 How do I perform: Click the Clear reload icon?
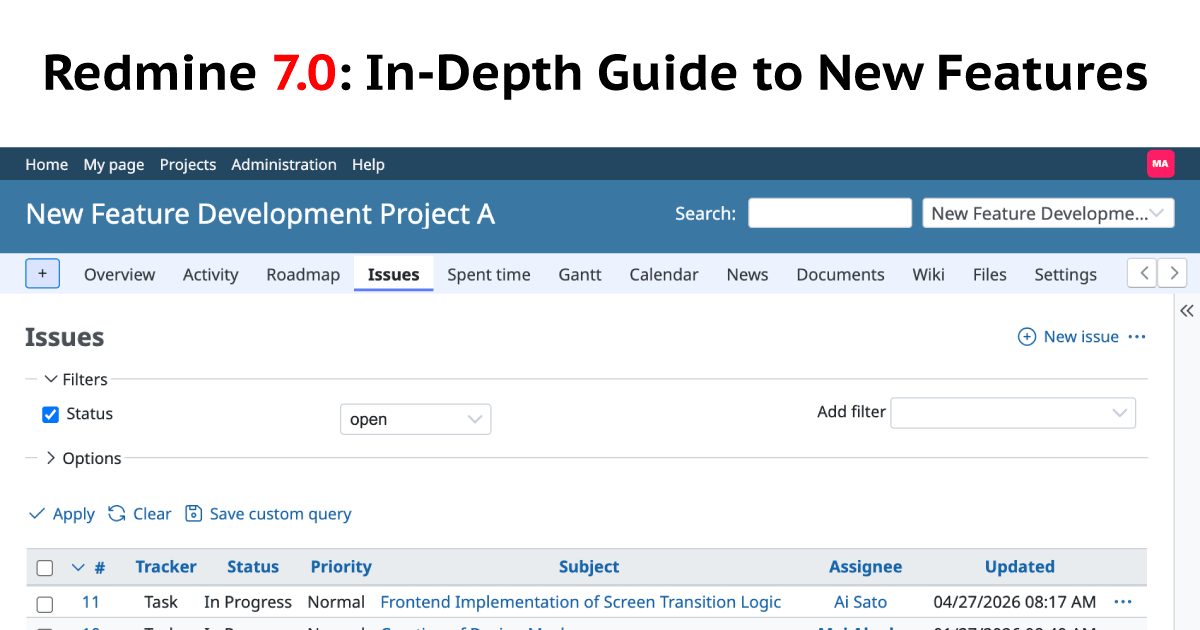117,514
